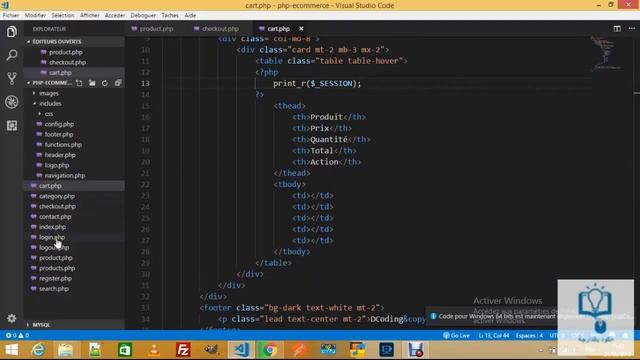The image size is (640, 360).
Task: Change indentation via Espaces: 4
Action: tap(529, 336)
